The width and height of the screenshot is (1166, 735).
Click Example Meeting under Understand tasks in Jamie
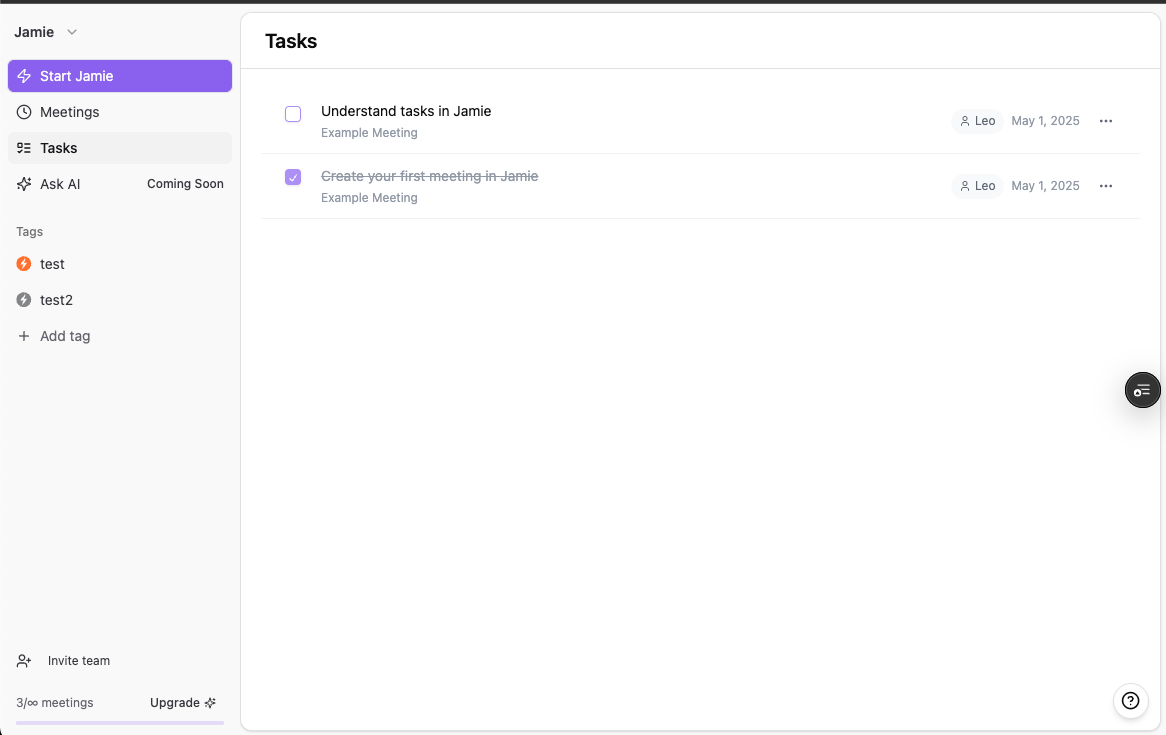(369, 132)
